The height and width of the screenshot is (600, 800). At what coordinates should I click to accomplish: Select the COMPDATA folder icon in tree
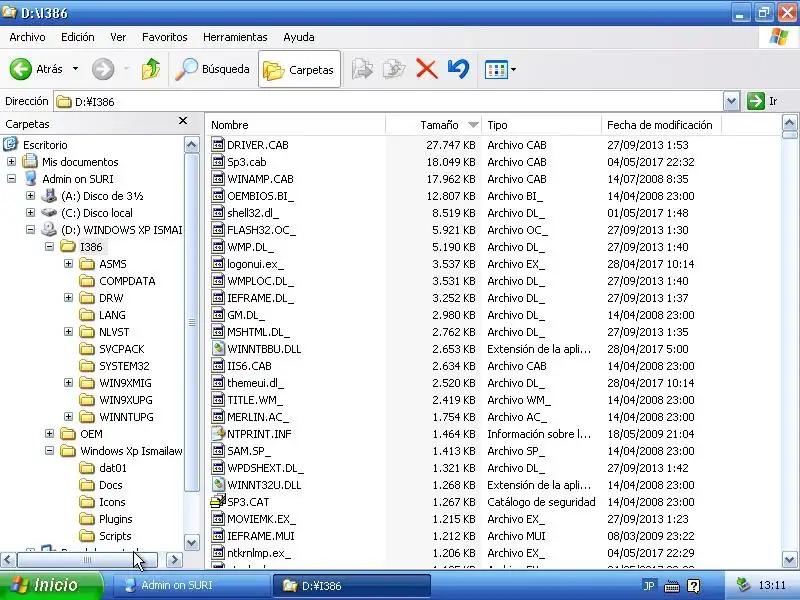(87, 281)
